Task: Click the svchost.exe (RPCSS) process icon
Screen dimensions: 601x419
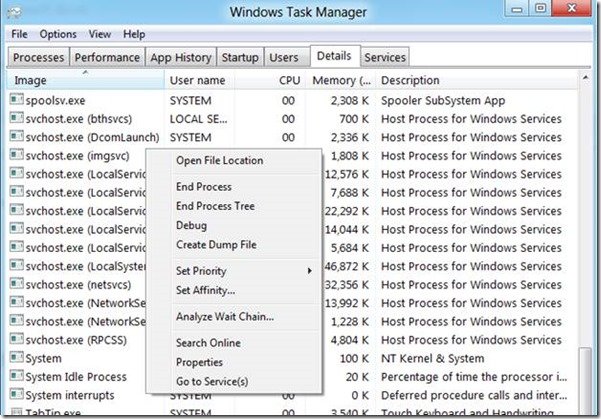Action: coord(16,339)
